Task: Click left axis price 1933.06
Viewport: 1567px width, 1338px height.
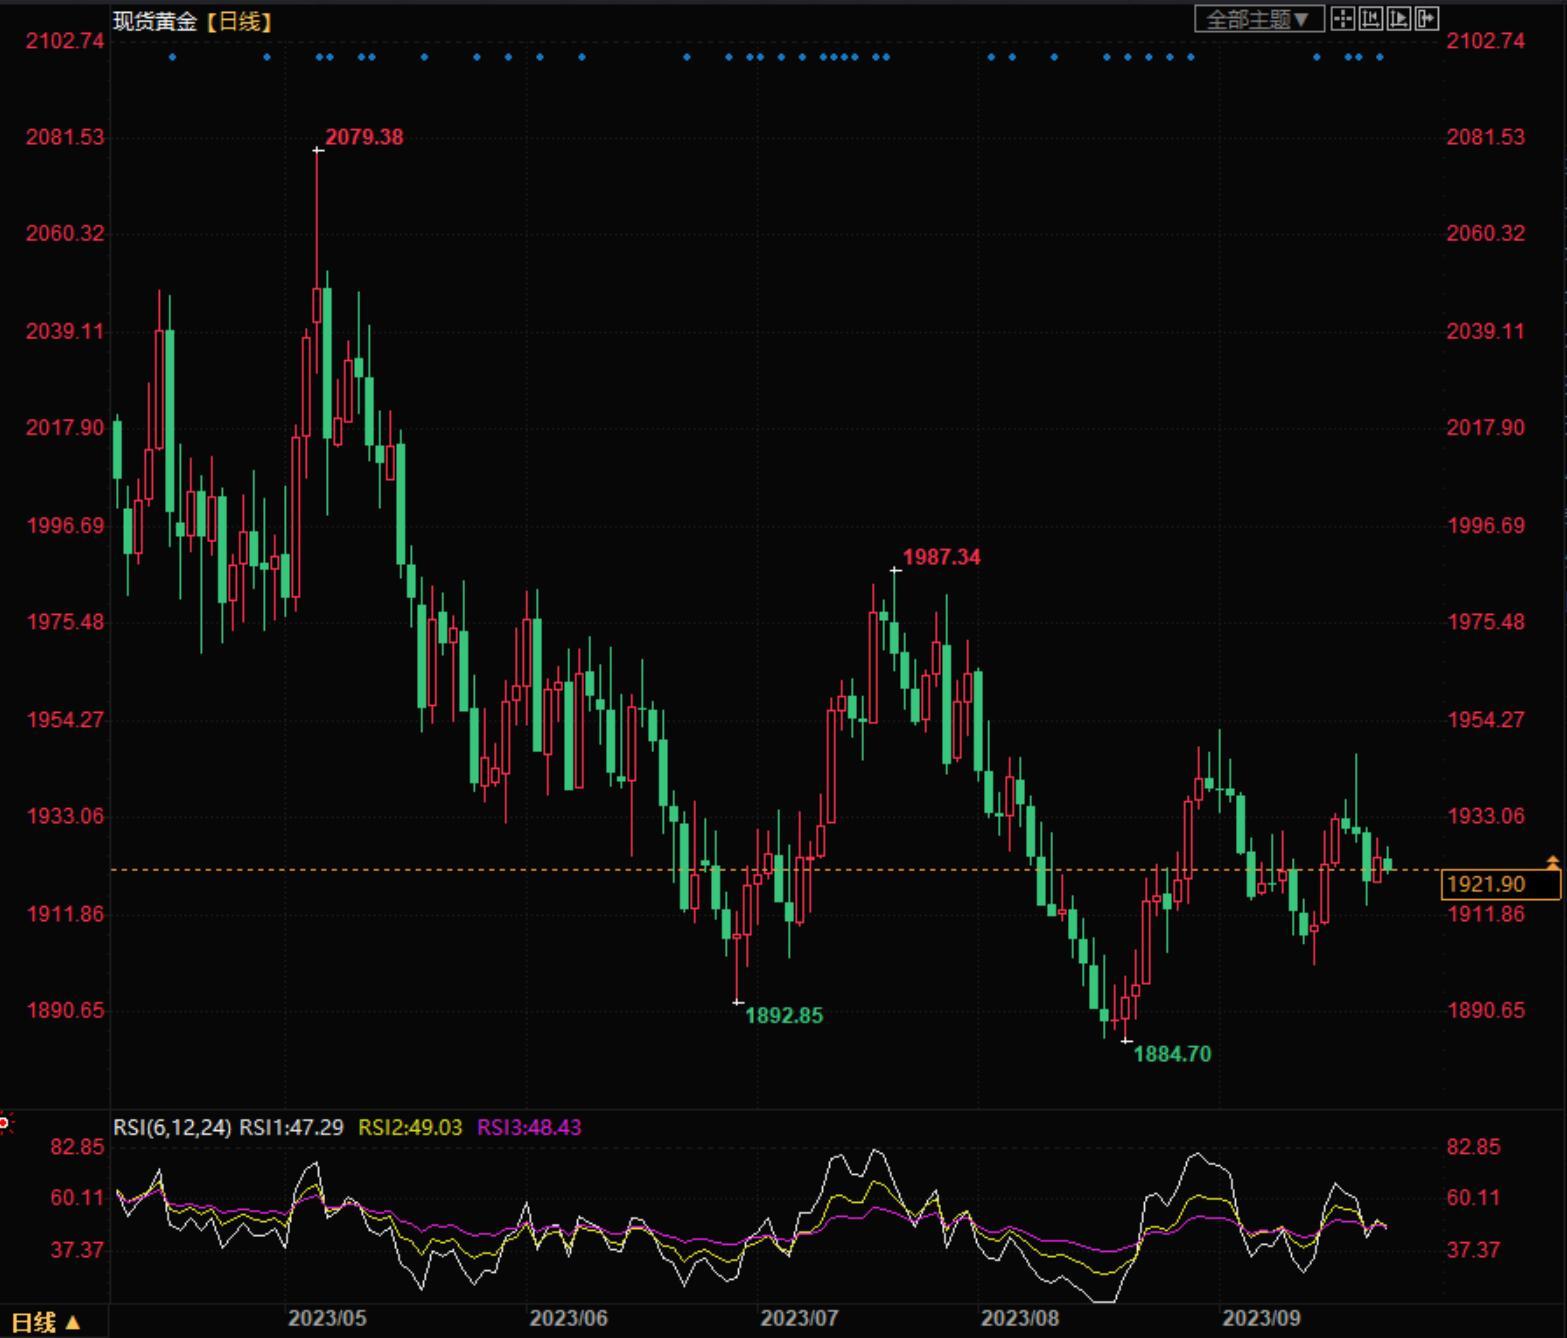Action: coord(65,816)
